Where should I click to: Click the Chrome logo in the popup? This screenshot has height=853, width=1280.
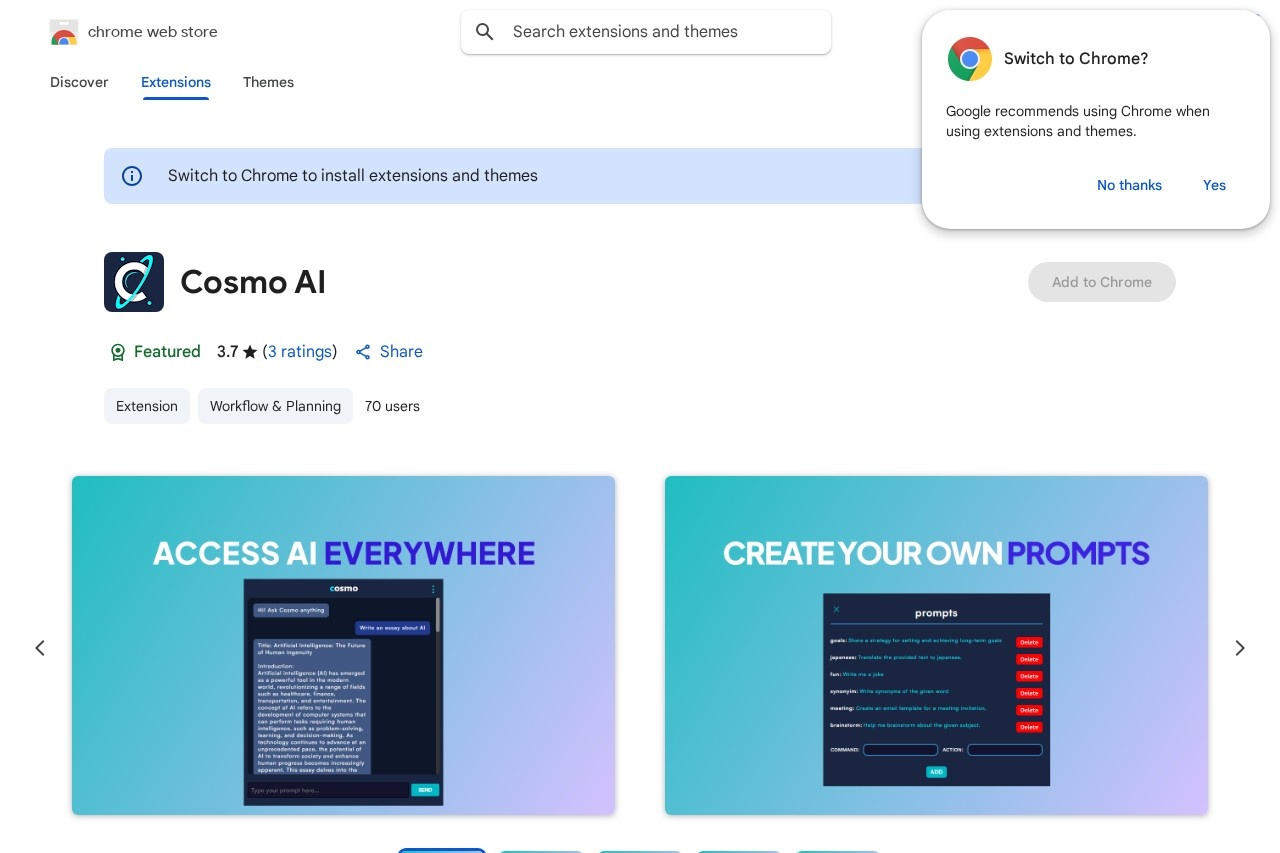pyautogui.click(x=969, y=59)
